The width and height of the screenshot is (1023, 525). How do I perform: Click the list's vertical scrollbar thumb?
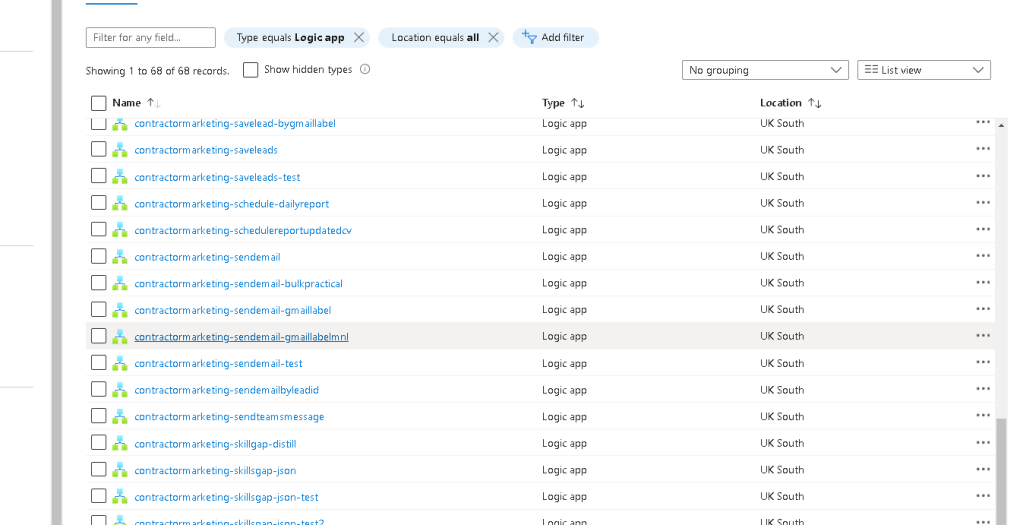click(1001, 471)
